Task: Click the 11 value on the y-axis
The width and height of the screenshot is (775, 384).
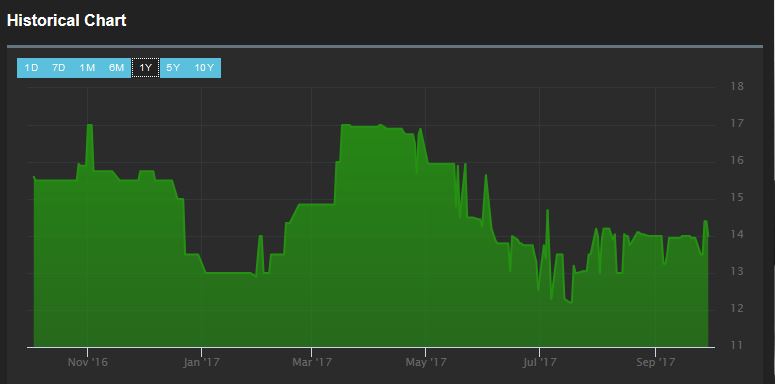Action: [737, 344]
